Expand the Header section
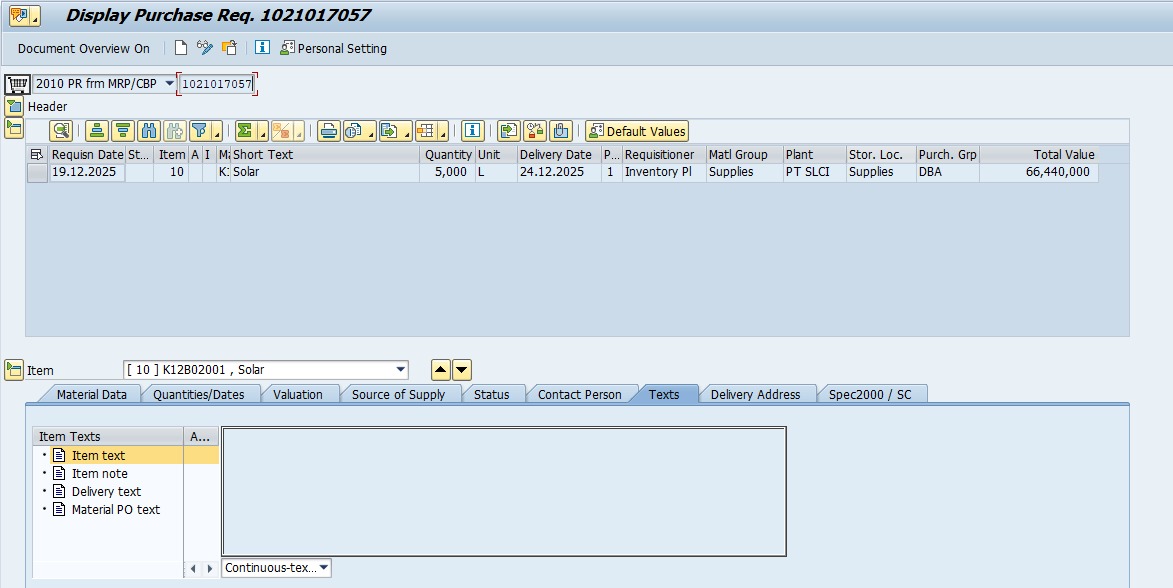Viewport: 1173px width, 588px height. pyautogui.click(x=13, y=106)
